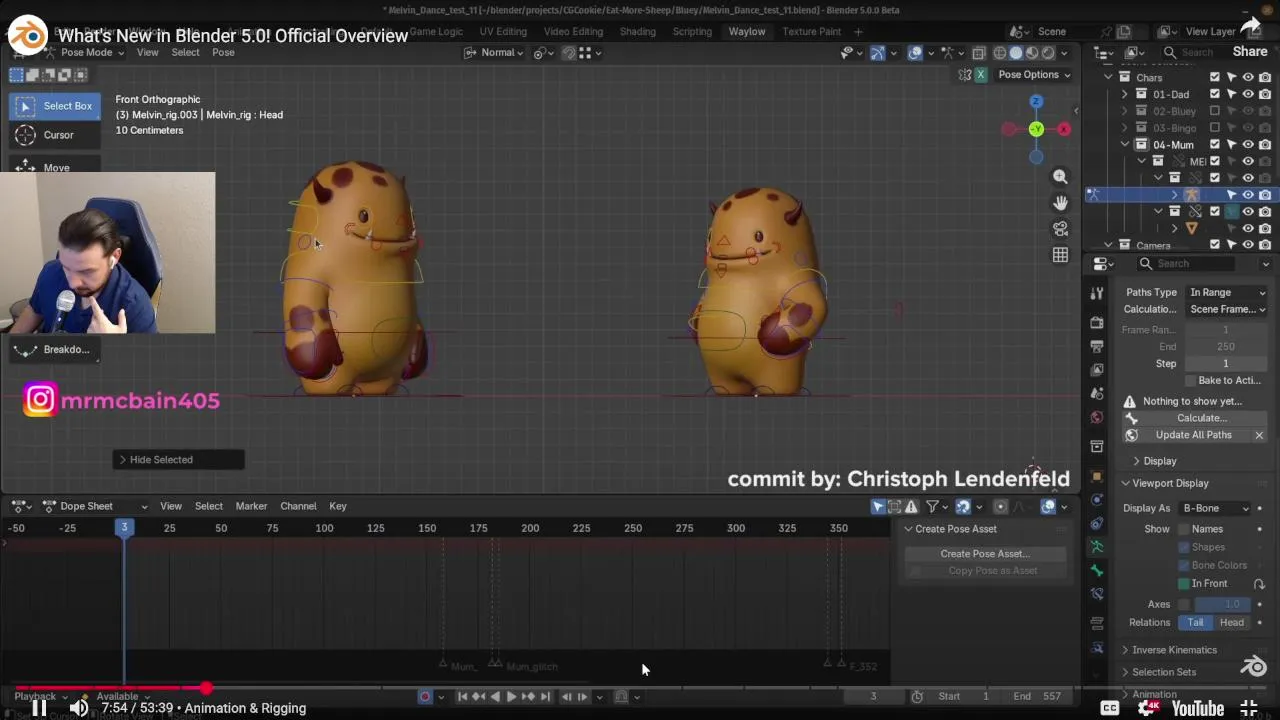This screenshot has width=1280, height=720.
Task: Toggle X-ray display in viewport header
Action: tap(979, 53)
